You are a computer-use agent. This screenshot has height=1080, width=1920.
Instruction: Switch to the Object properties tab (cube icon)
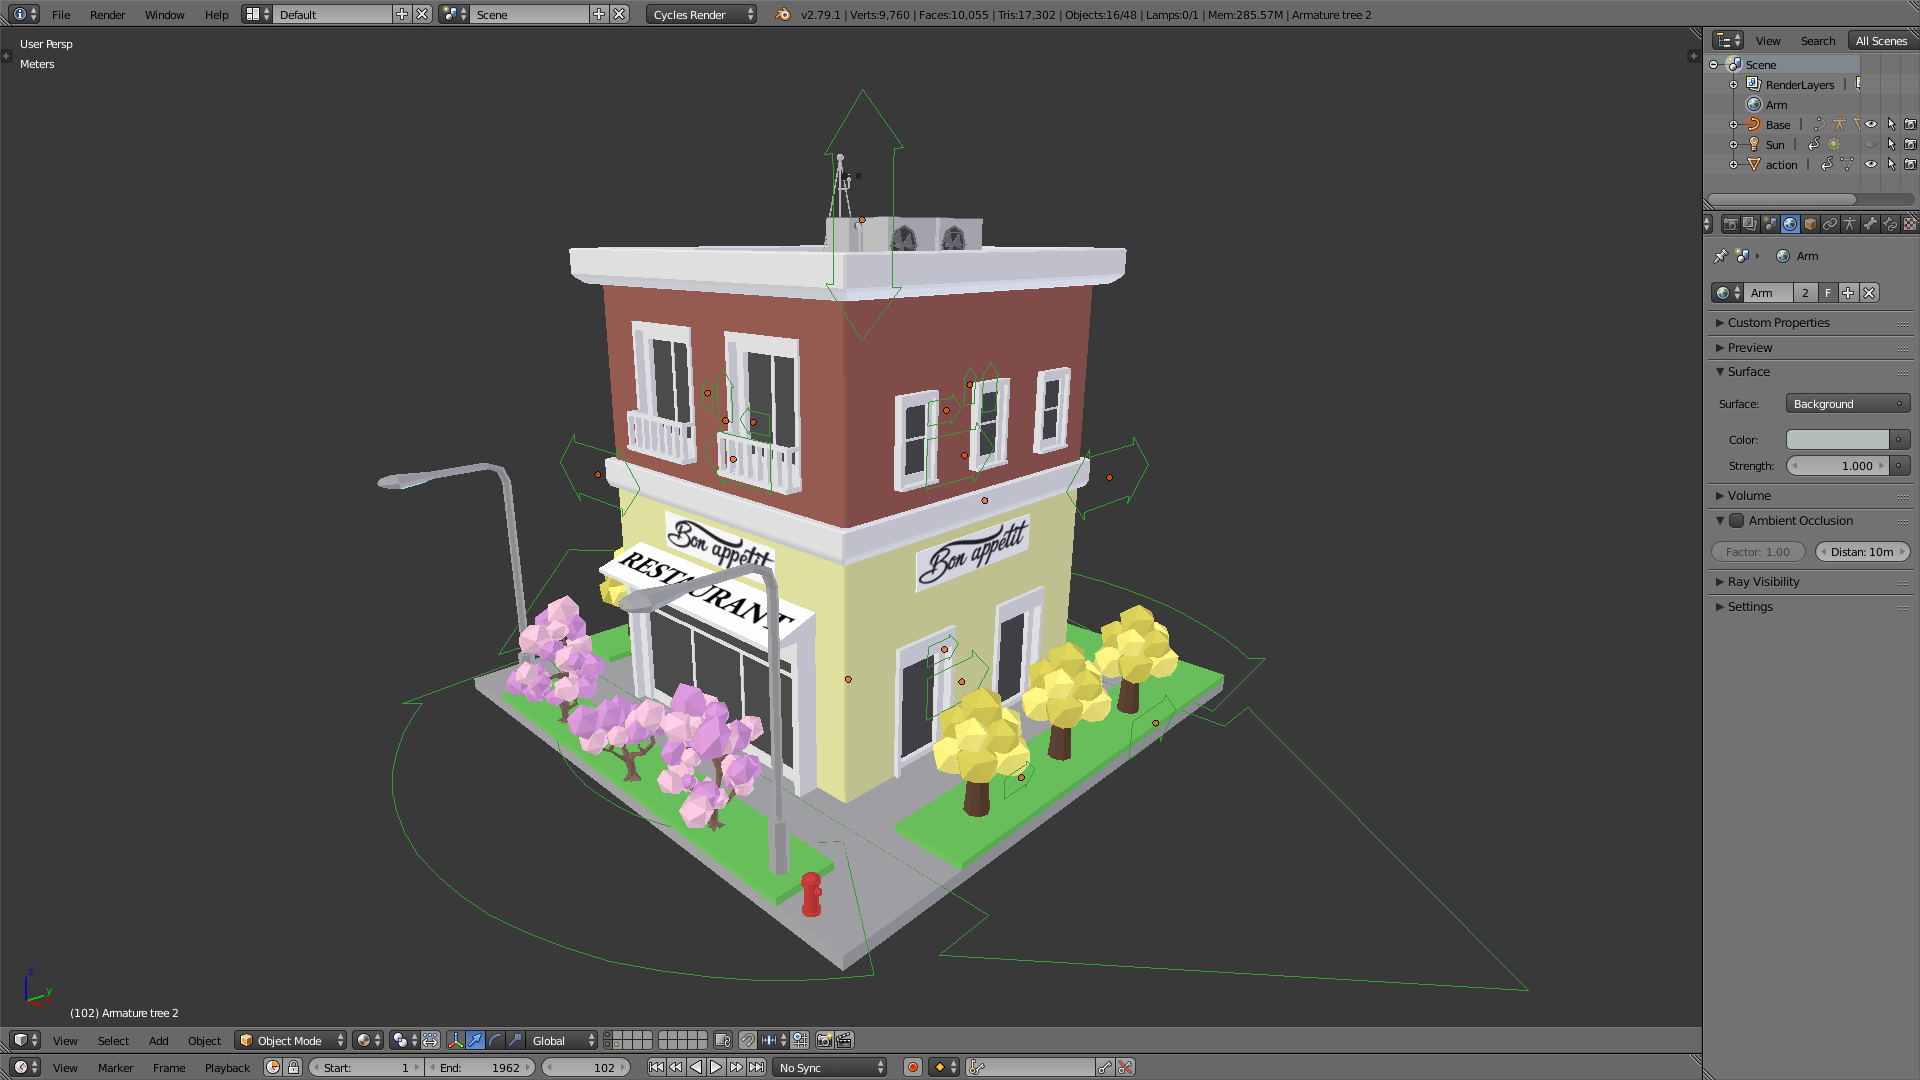pyautogui.click(x=1811, y=224)
